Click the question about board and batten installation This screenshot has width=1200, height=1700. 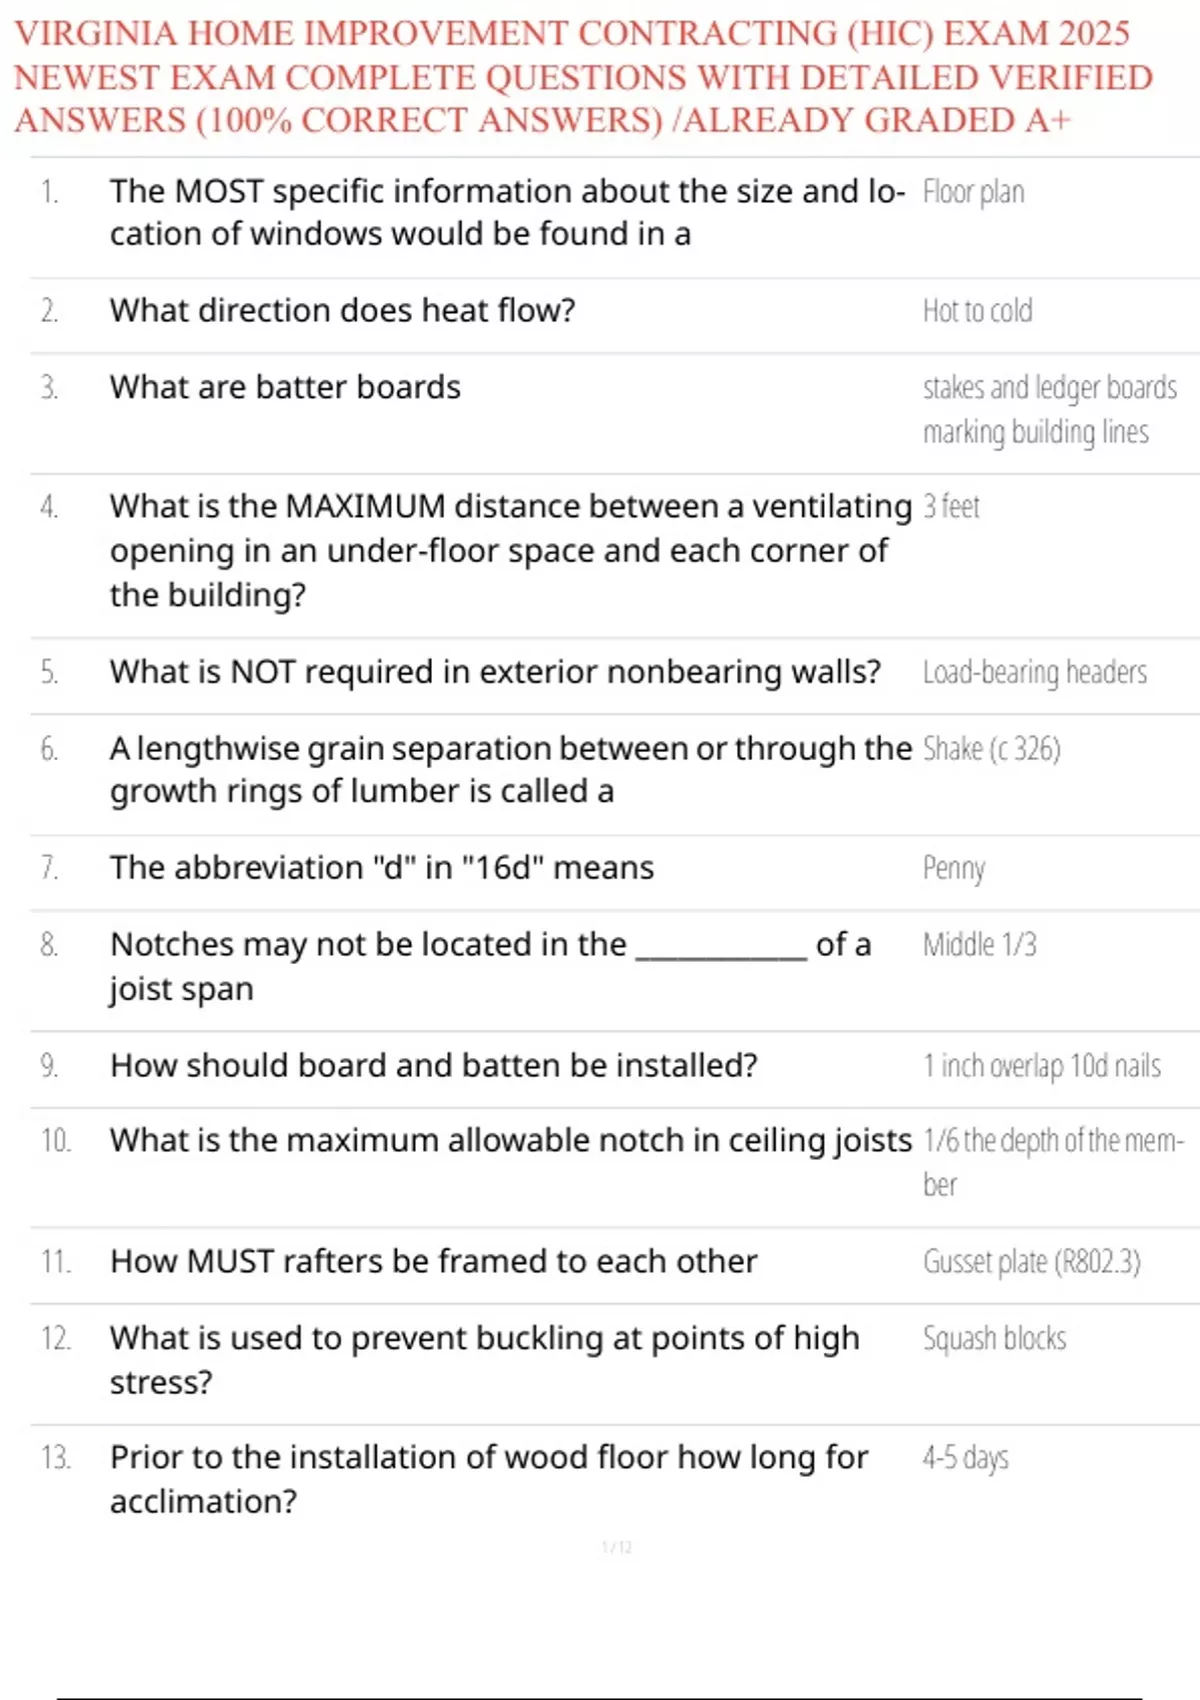tap(433, 1066)
